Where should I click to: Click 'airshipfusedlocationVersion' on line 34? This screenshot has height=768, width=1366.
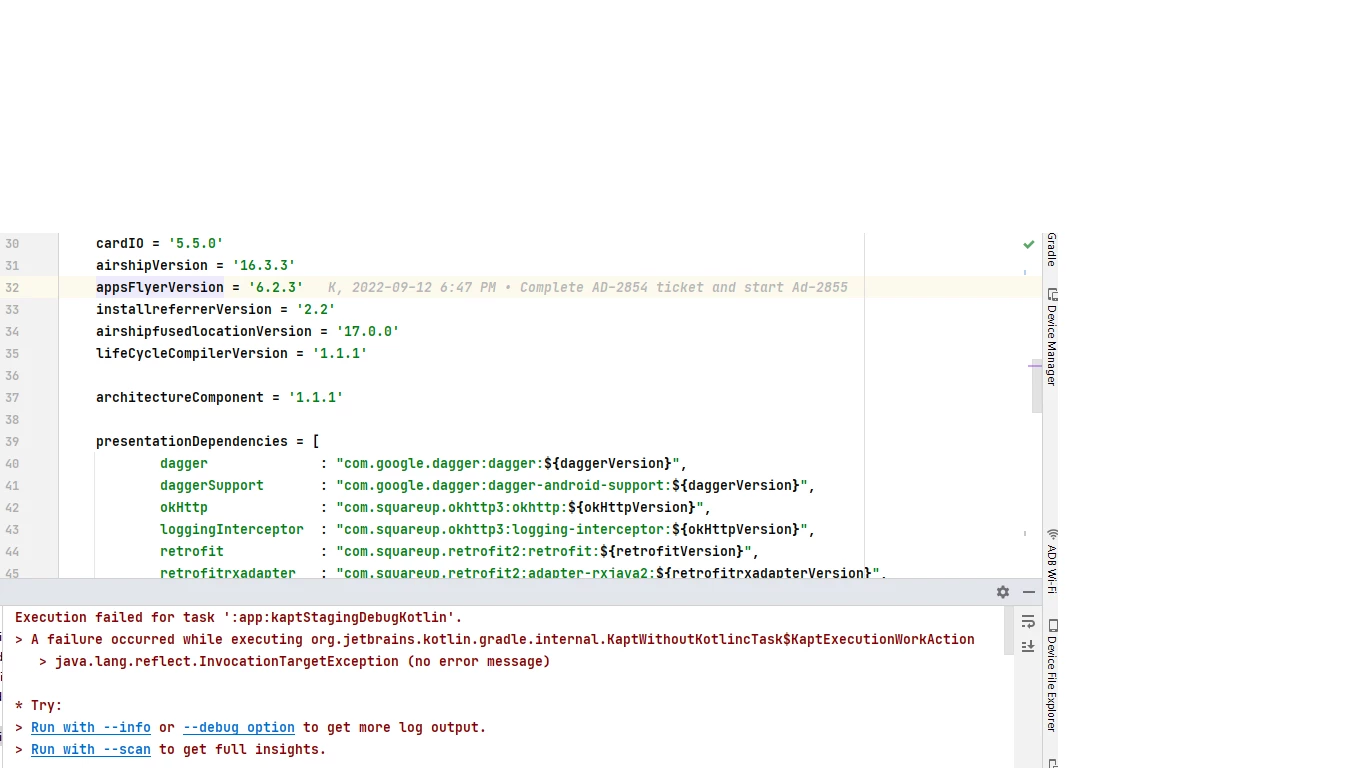pyautogui.click(x=204, y=331)
